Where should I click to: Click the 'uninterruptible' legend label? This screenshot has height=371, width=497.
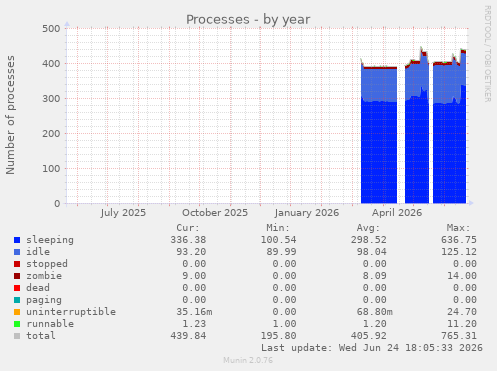(x=71, y=312)
